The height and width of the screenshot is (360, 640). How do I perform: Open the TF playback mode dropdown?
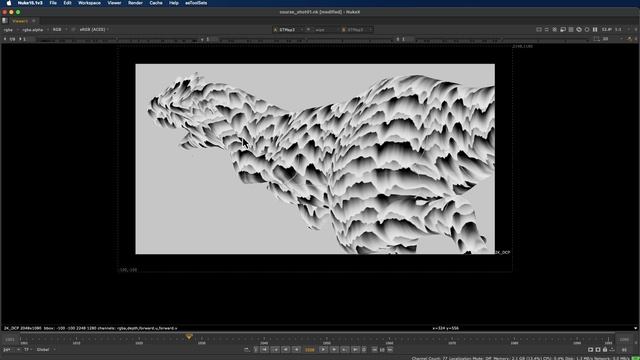[x=27, y=350]
